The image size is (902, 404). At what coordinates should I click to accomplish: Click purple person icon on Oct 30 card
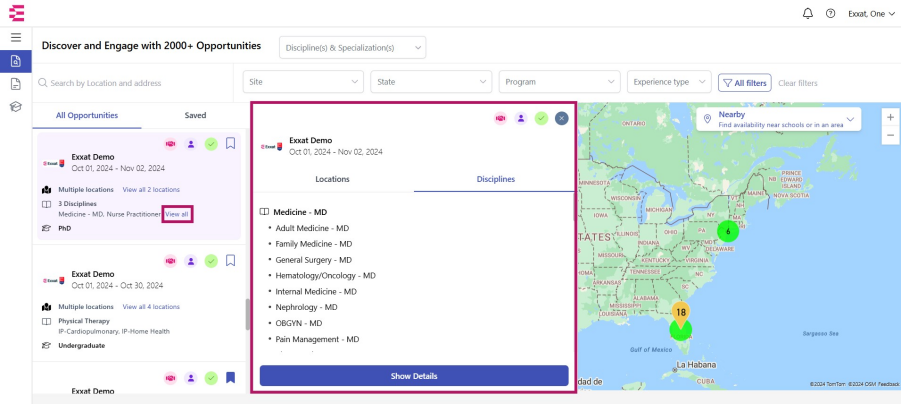pos(190,261)
